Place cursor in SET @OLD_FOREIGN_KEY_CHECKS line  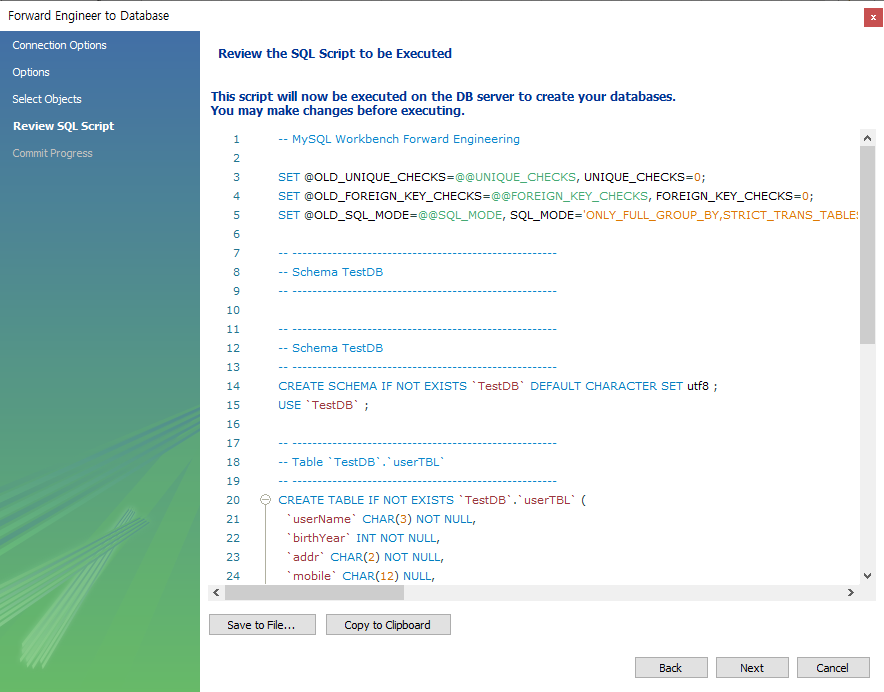click(546, 196)
